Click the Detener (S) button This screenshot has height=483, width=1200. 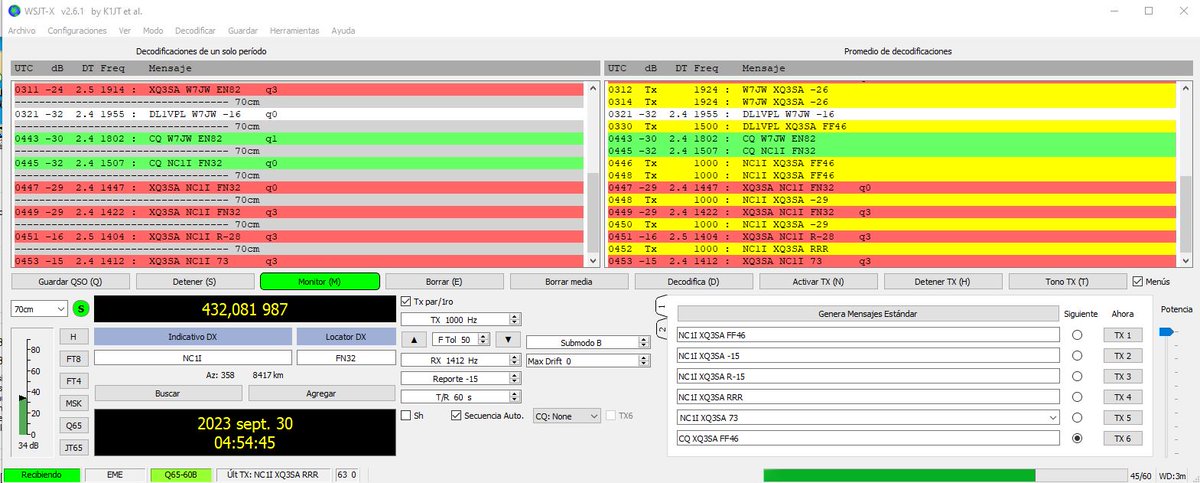pyautogui.click(x=195, y=282)
